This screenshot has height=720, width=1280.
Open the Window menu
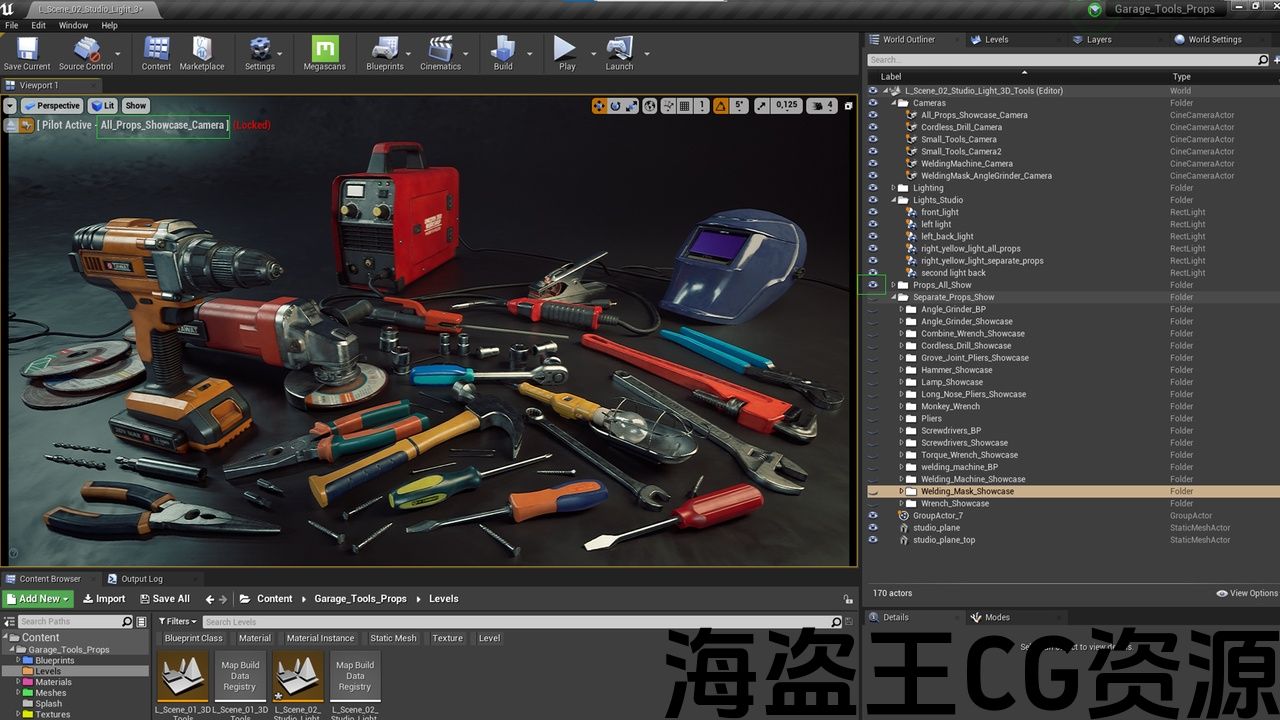(73, 25)
